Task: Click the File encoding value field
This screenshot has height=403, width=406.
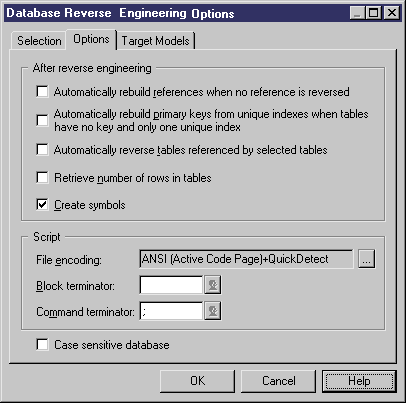Action: point(246,259)
